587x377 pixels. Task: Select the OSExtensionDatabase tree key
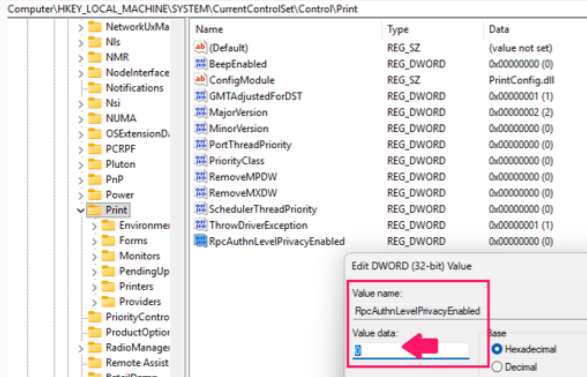point(137,133)
